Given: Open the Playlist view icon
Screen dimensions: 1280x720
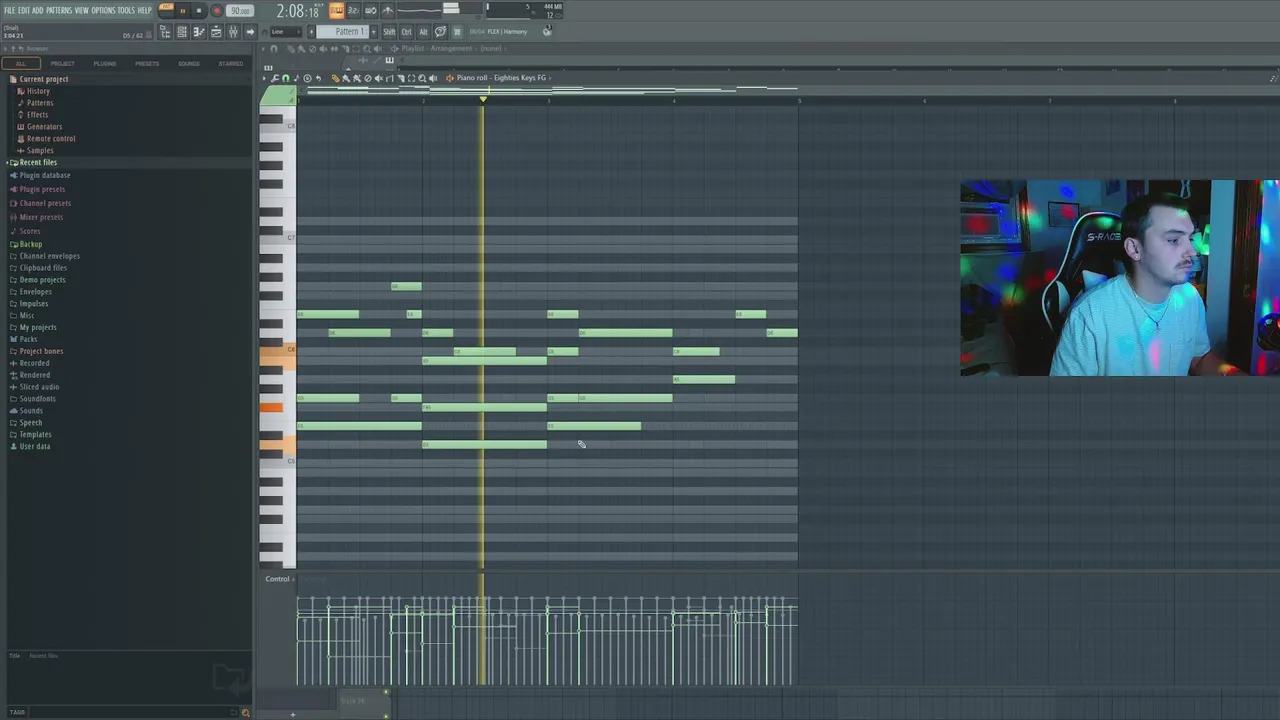Looking at the screenshot, I should (x=216, y=32).
